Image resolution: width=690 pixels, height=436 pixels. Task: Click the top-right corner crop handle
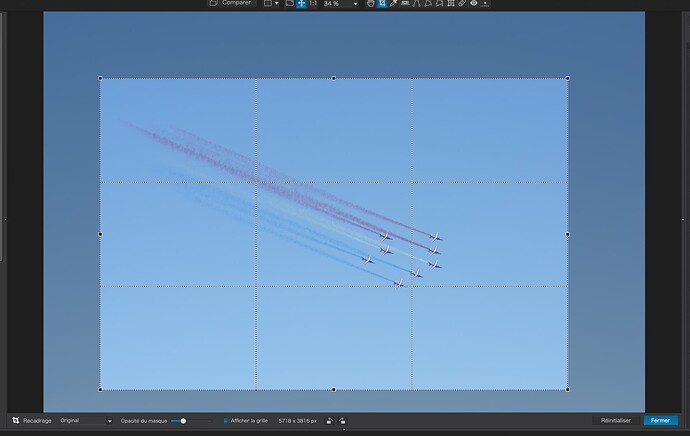(568, 78)
